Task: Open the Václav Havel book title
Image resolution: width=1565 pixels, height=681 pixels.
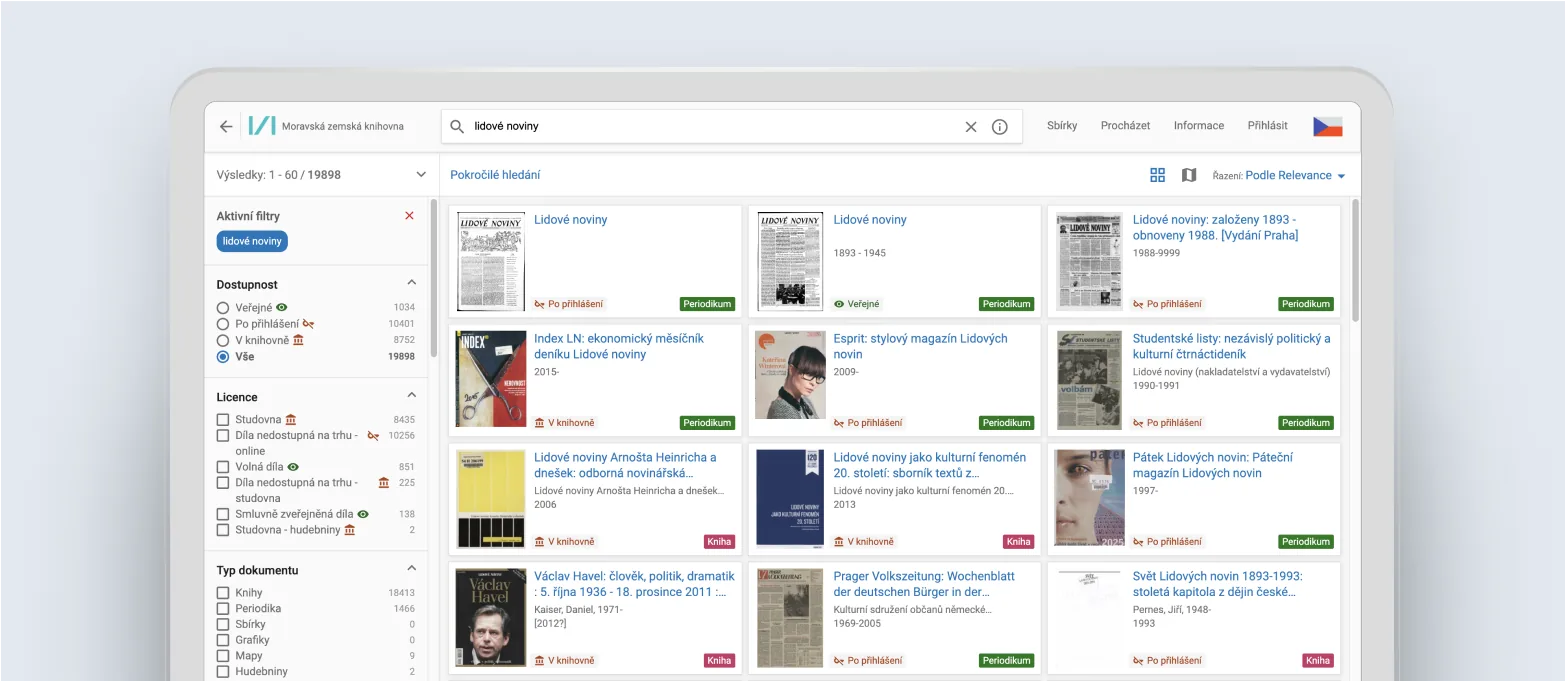Action: pos(634,584)
